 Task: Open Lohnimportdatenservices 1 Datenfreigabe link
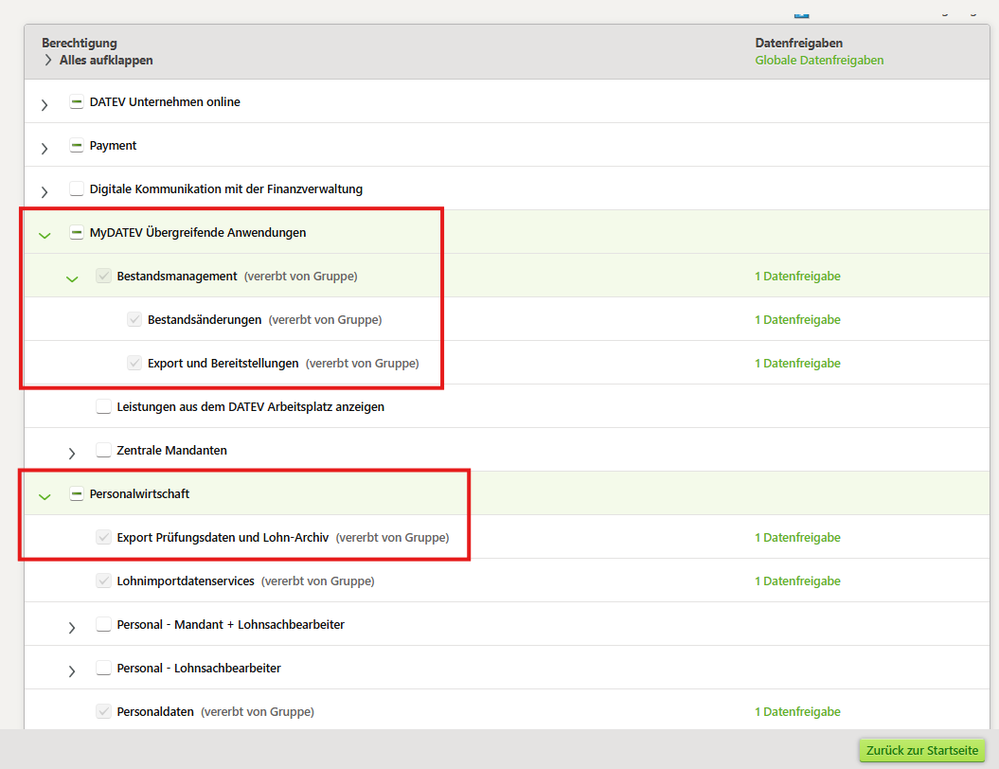[797, 580]
